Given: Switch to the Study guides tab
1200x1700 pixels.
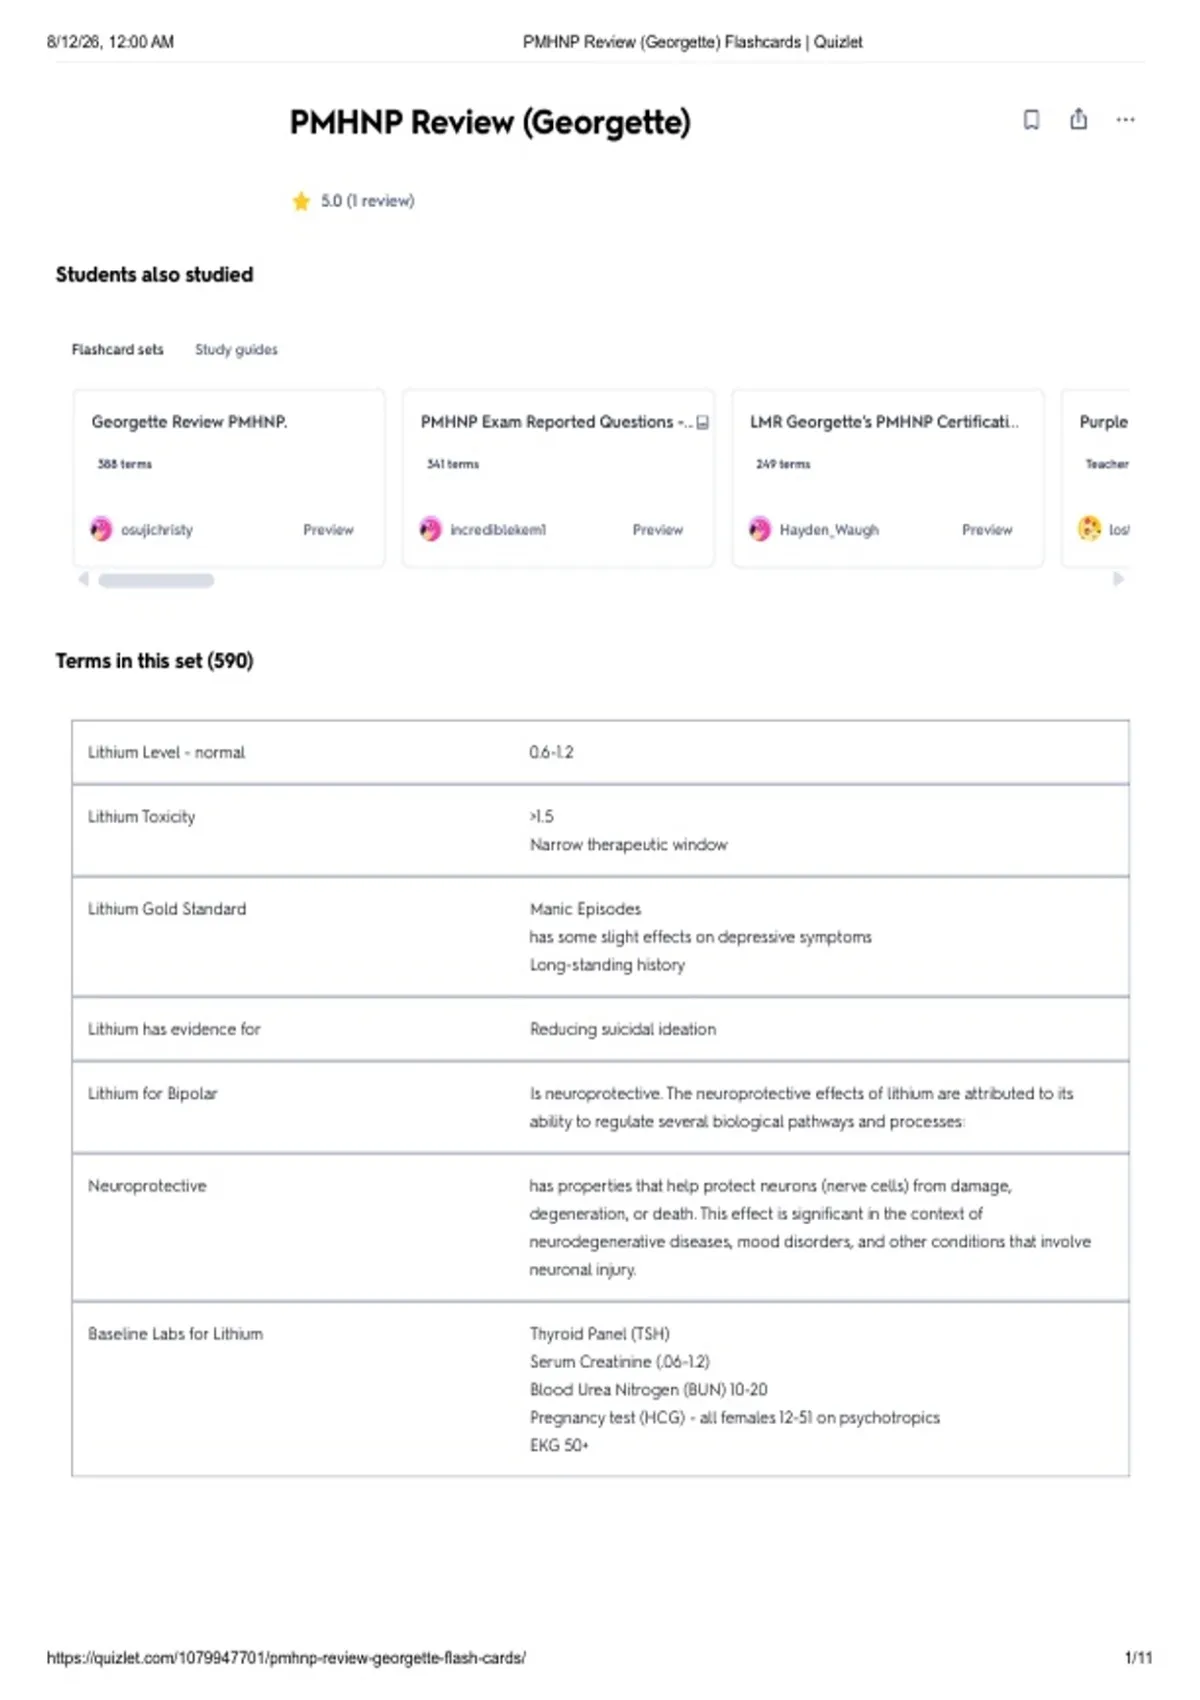Looking at the screenshot, I should coord(236,350).
